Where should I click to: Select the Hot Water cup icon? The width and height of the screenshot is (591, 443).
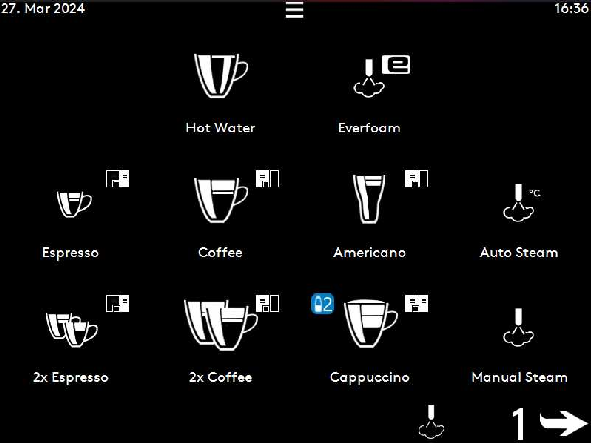tap(221, 75)
